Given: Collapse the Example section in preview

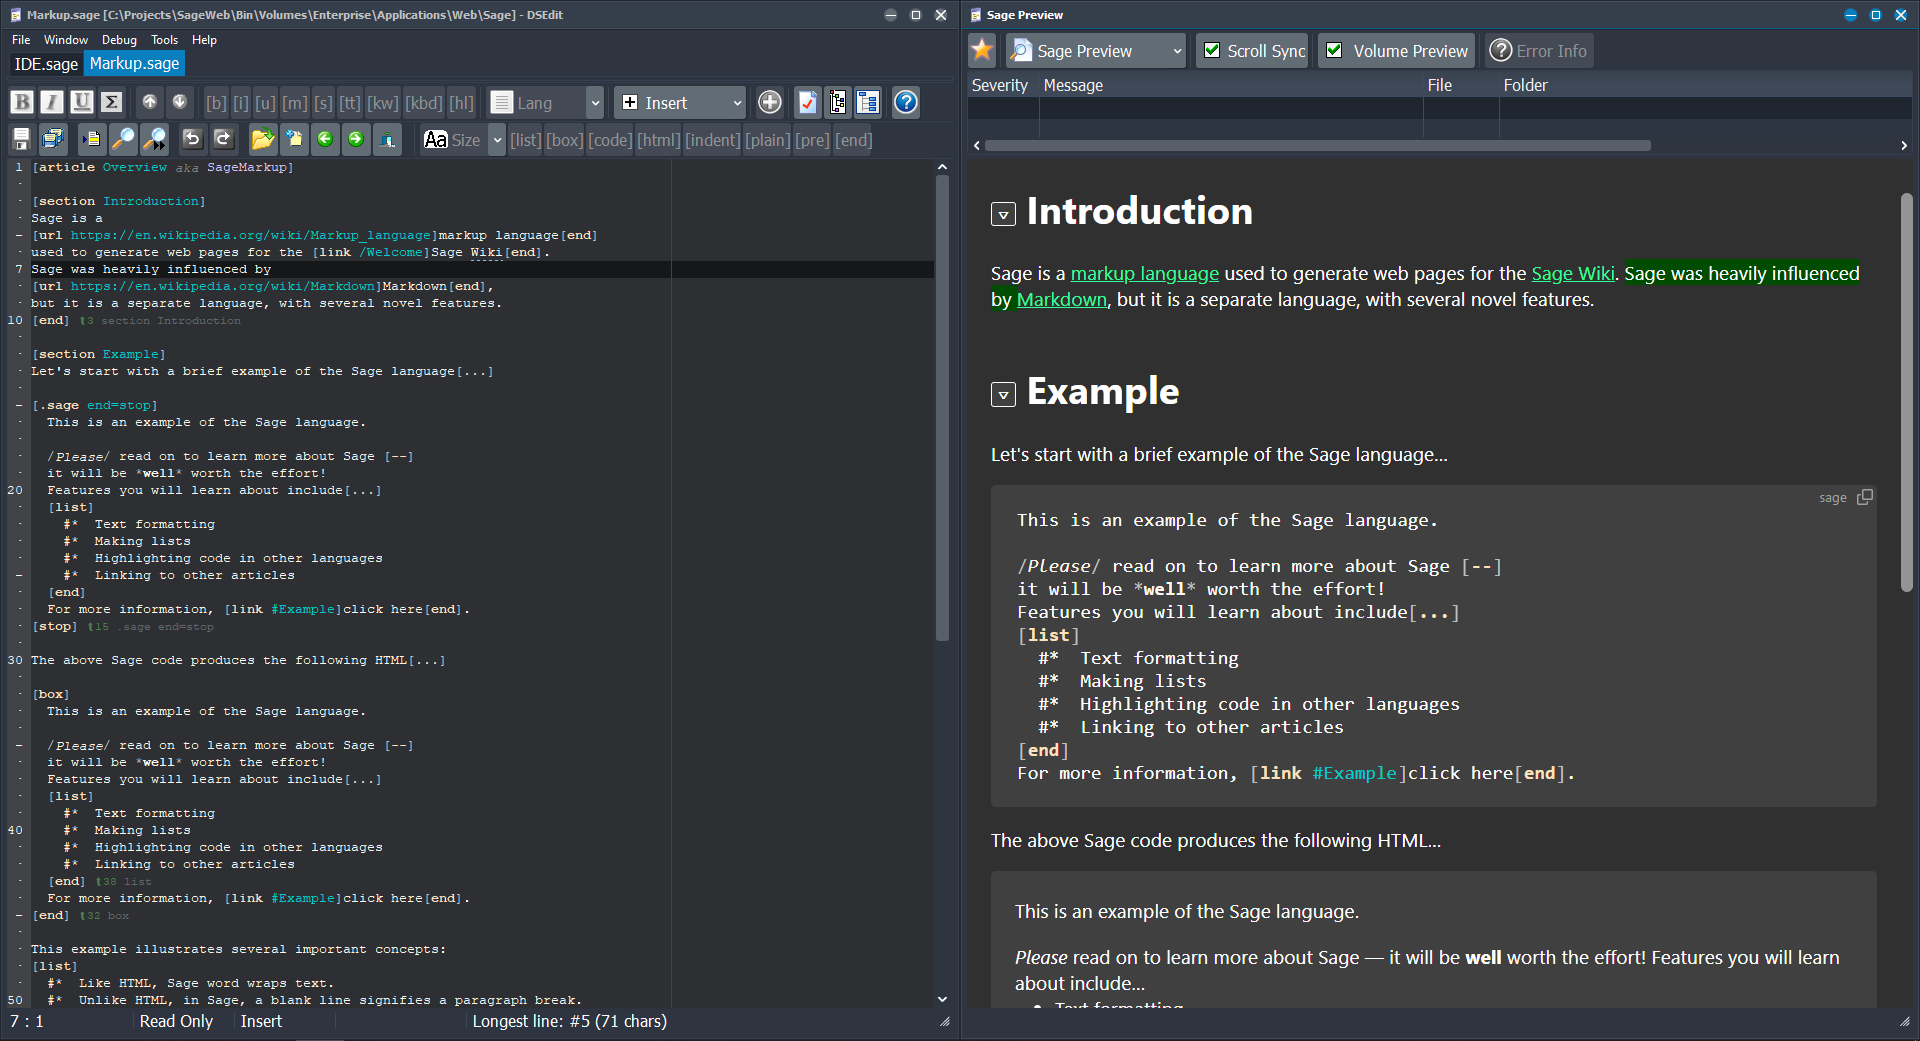Looking at the screenshot, I should coord(1003,394).
